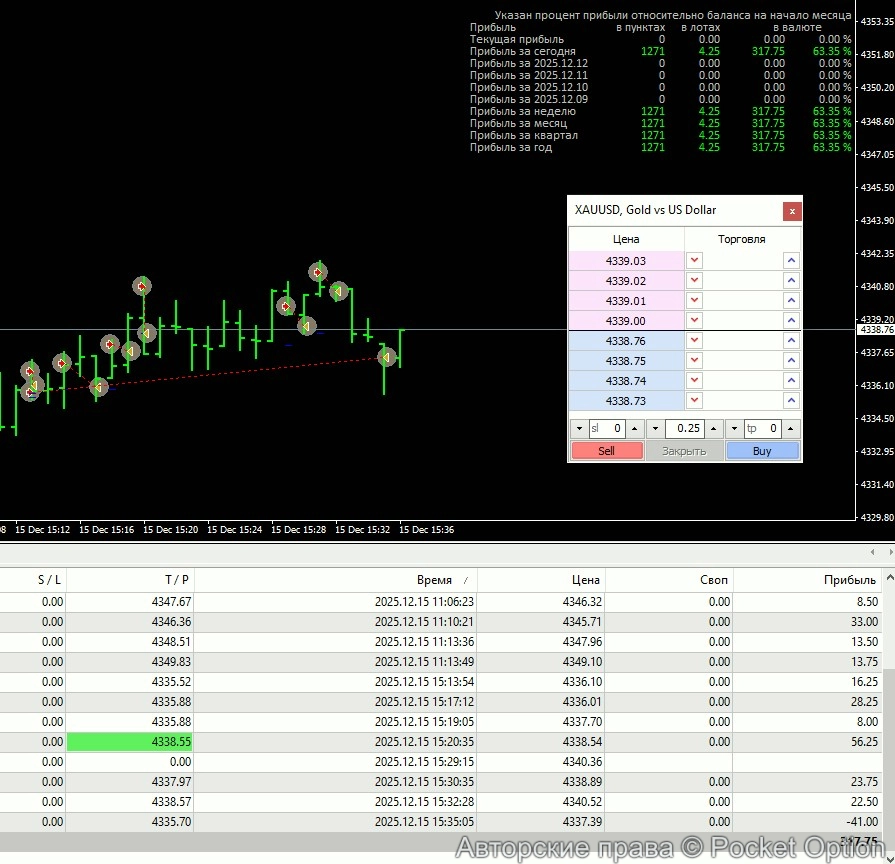
Task: Decrease the sl stop loss value
Action: [578, 429]
